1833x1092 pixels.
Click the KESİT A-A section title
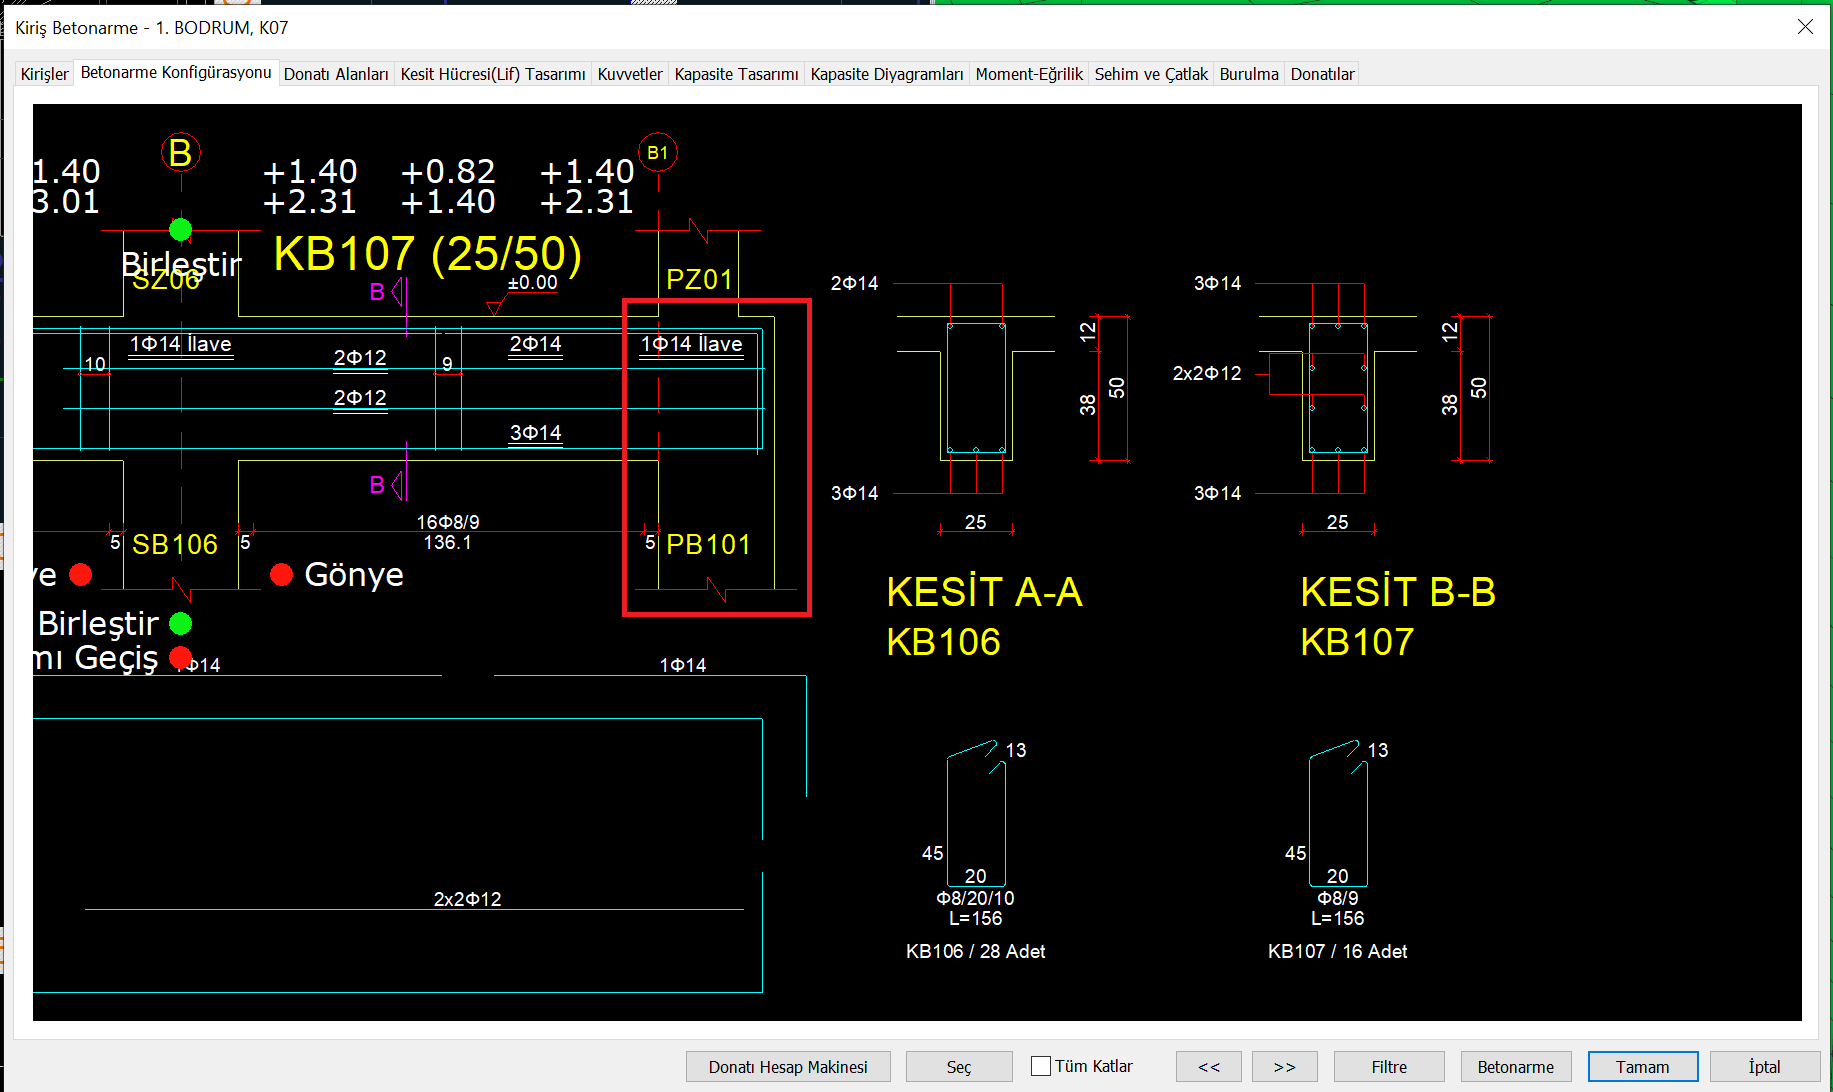click(984, 593)
